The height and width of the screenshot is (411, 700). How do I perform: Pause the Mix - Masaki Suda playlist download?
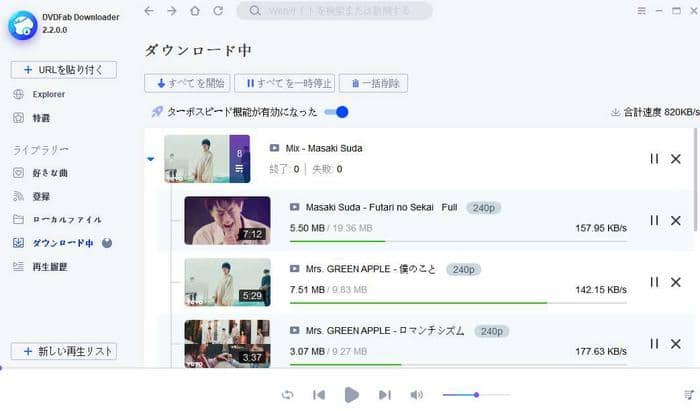pos(654,159)
